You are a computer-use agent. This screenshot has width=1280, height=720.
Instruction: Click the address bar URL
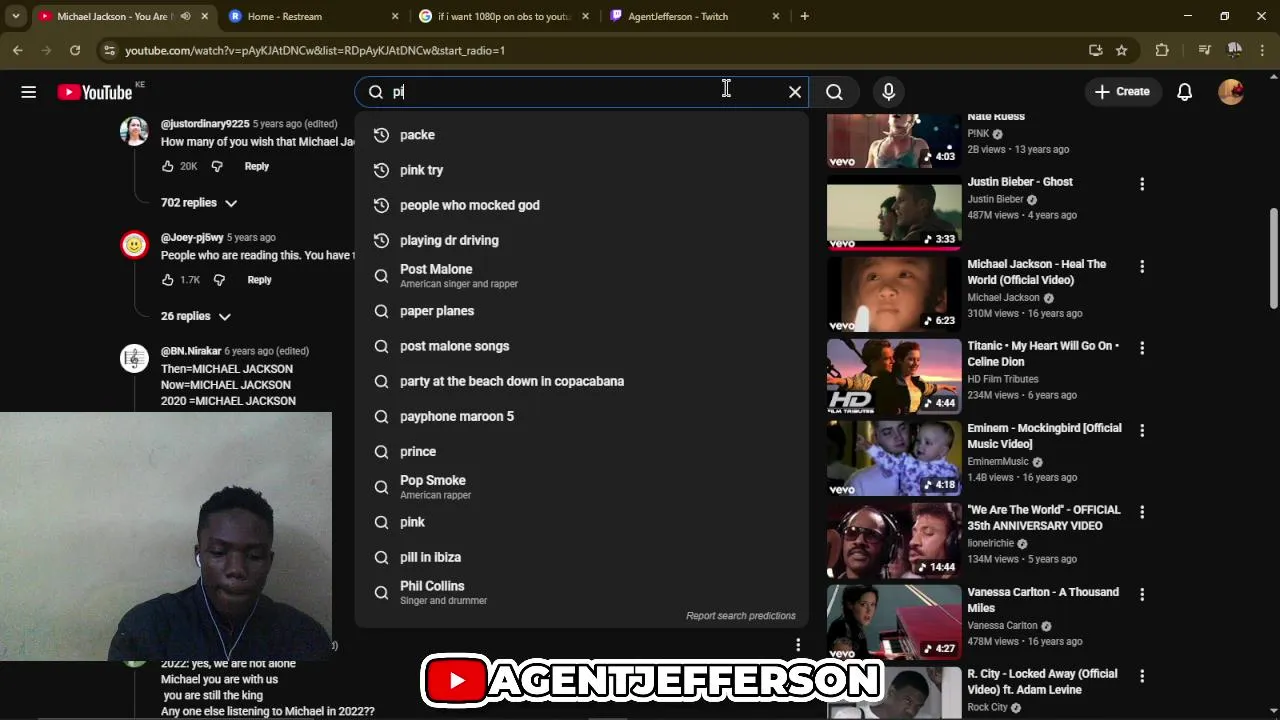pos(315,50)
